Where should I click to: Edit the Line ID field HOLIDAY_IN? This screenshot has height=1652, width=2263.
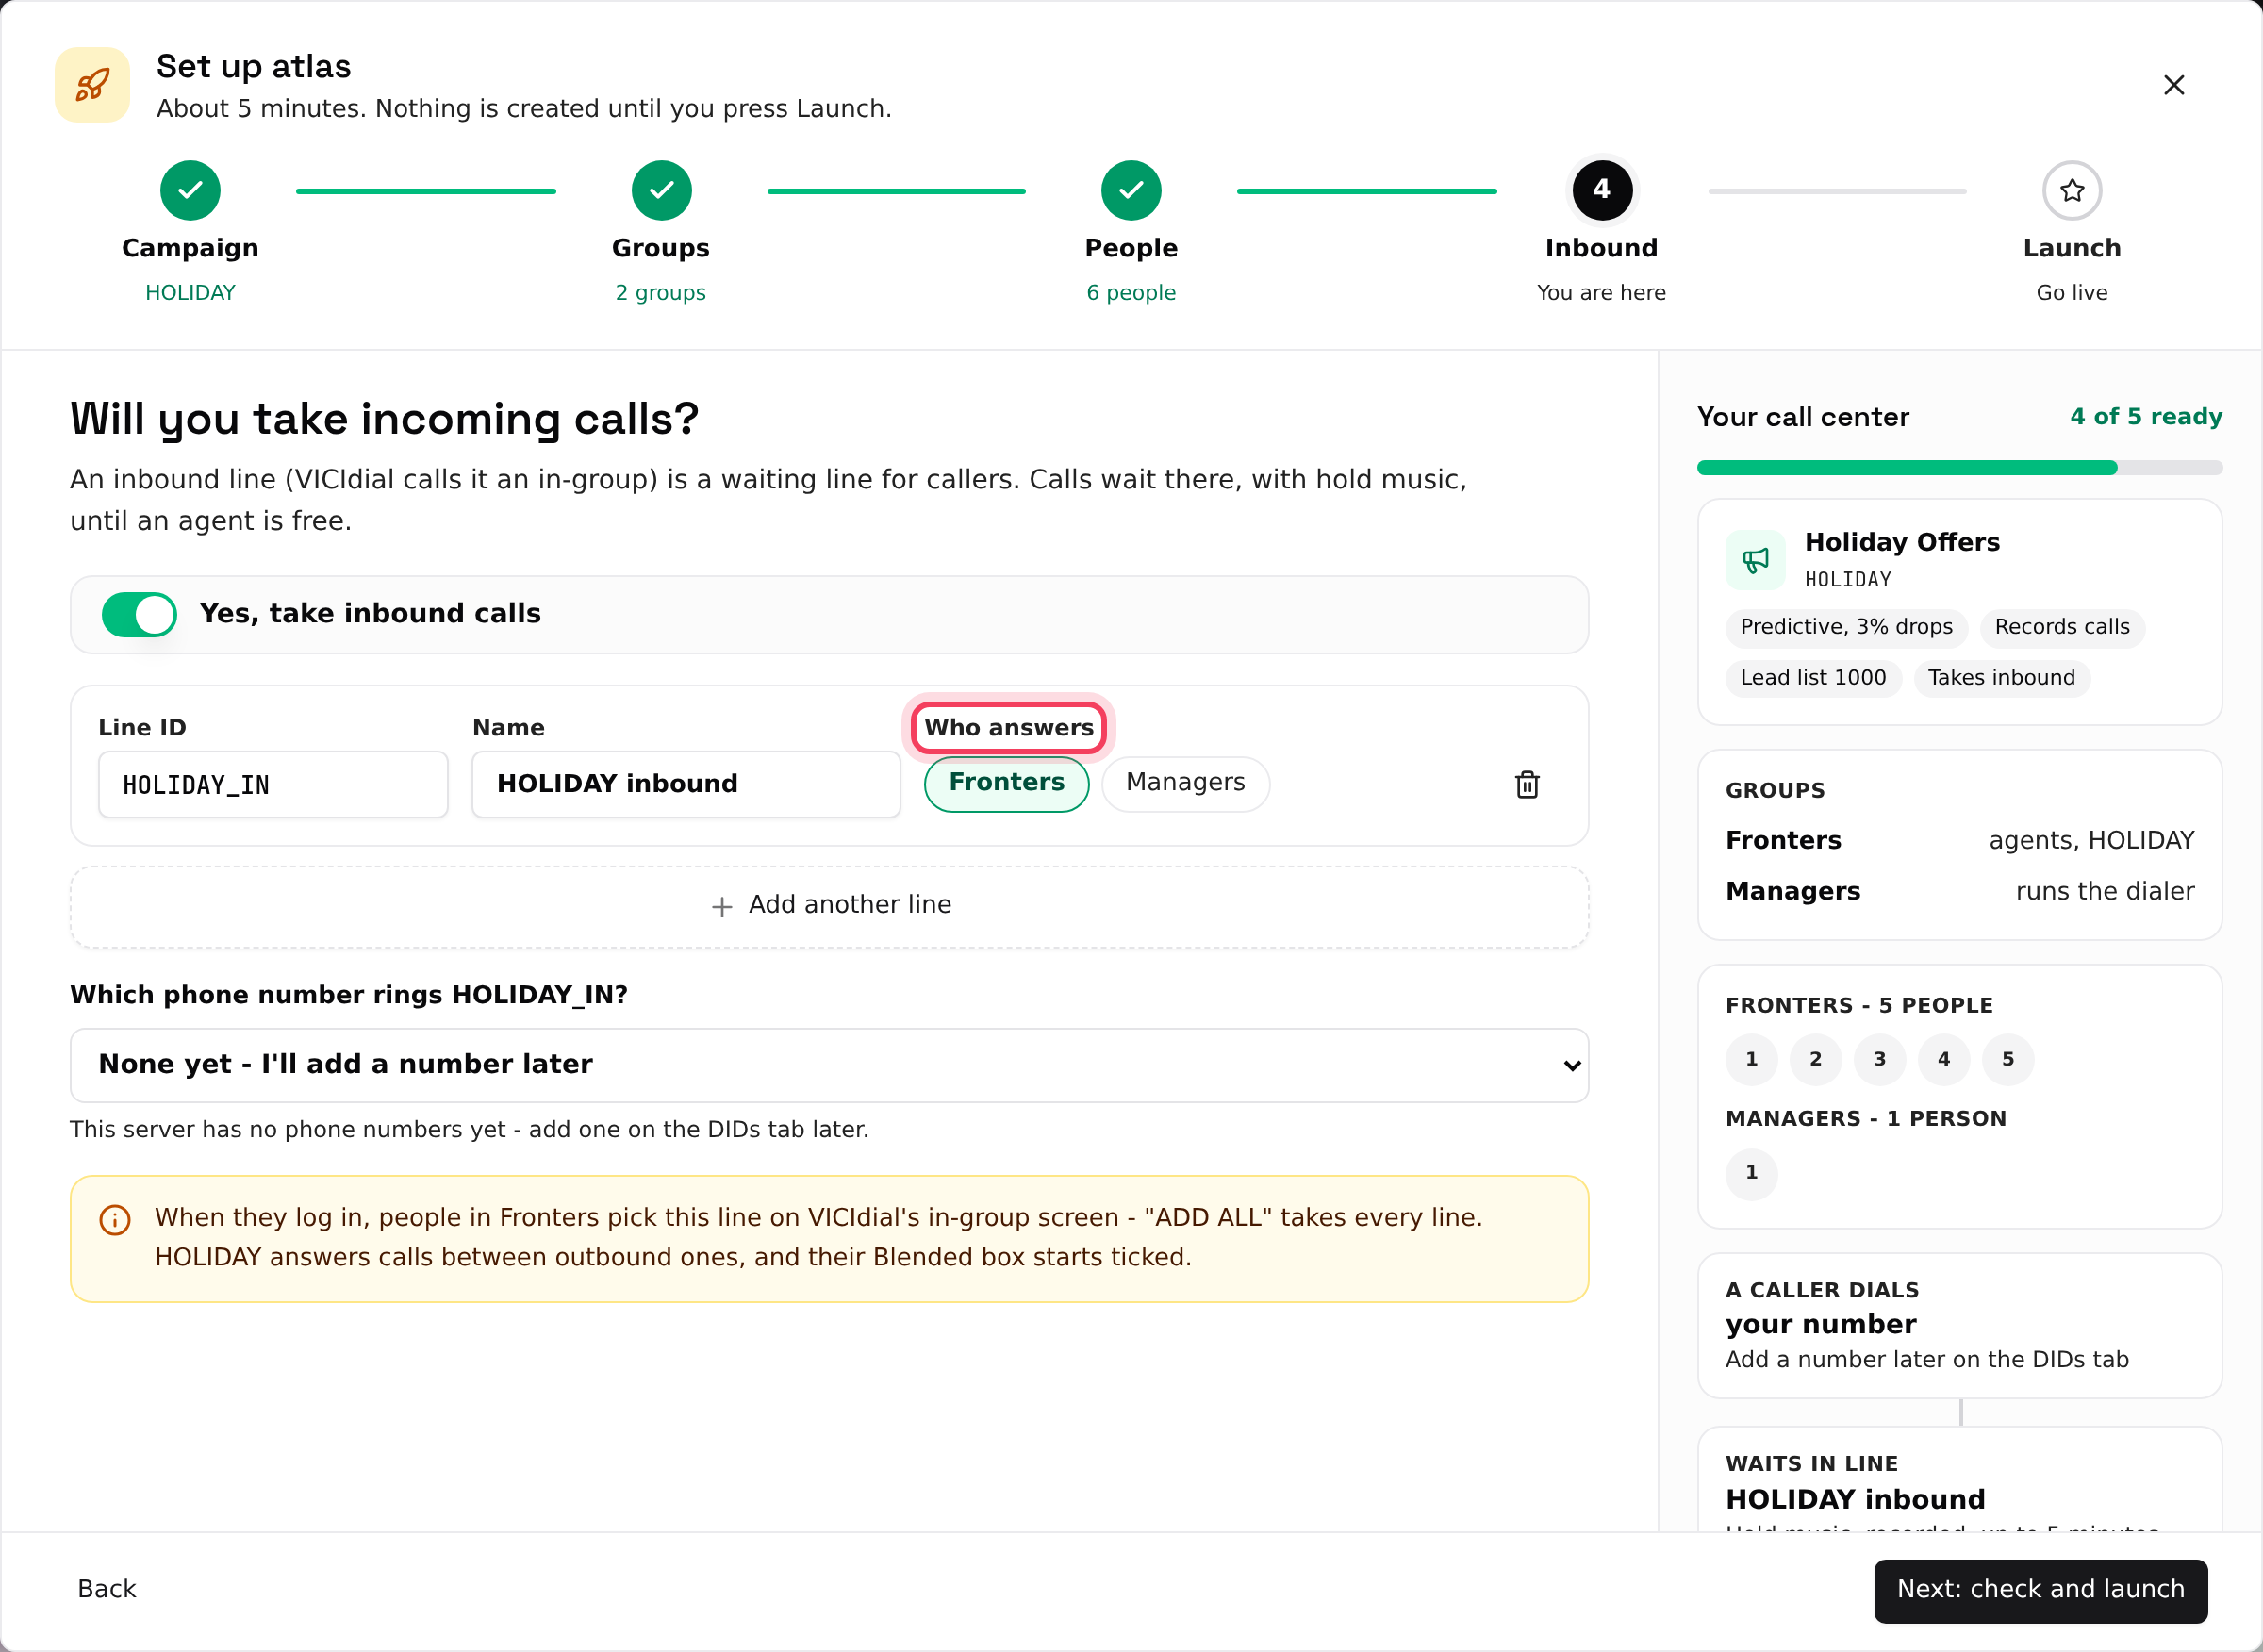(x=273, y=785)
